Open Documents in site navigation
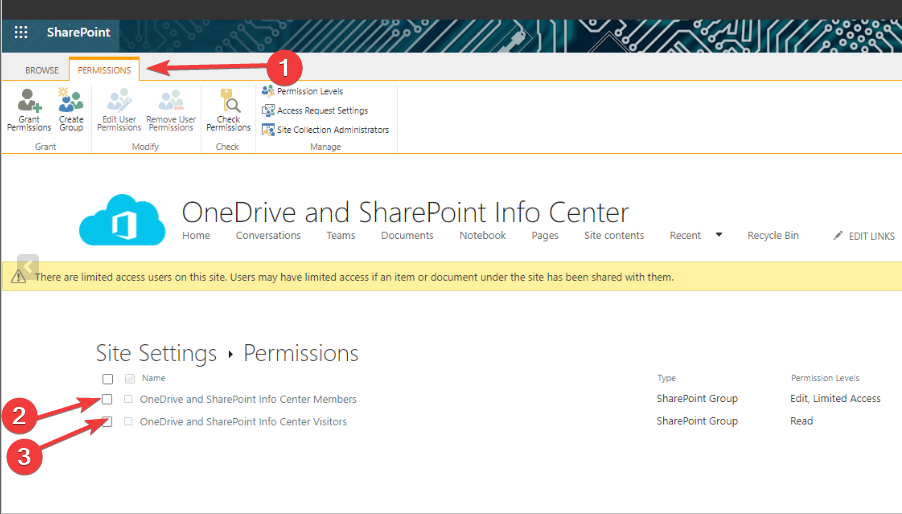The width and height of the screenshot is (902, 514). pyautogui.click(x=407, y=235)
